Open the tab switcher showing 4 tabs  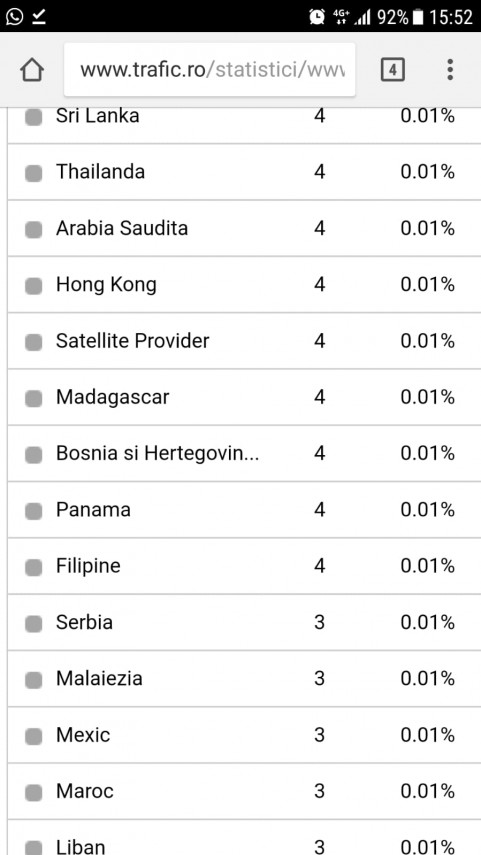tap(393, 70)
